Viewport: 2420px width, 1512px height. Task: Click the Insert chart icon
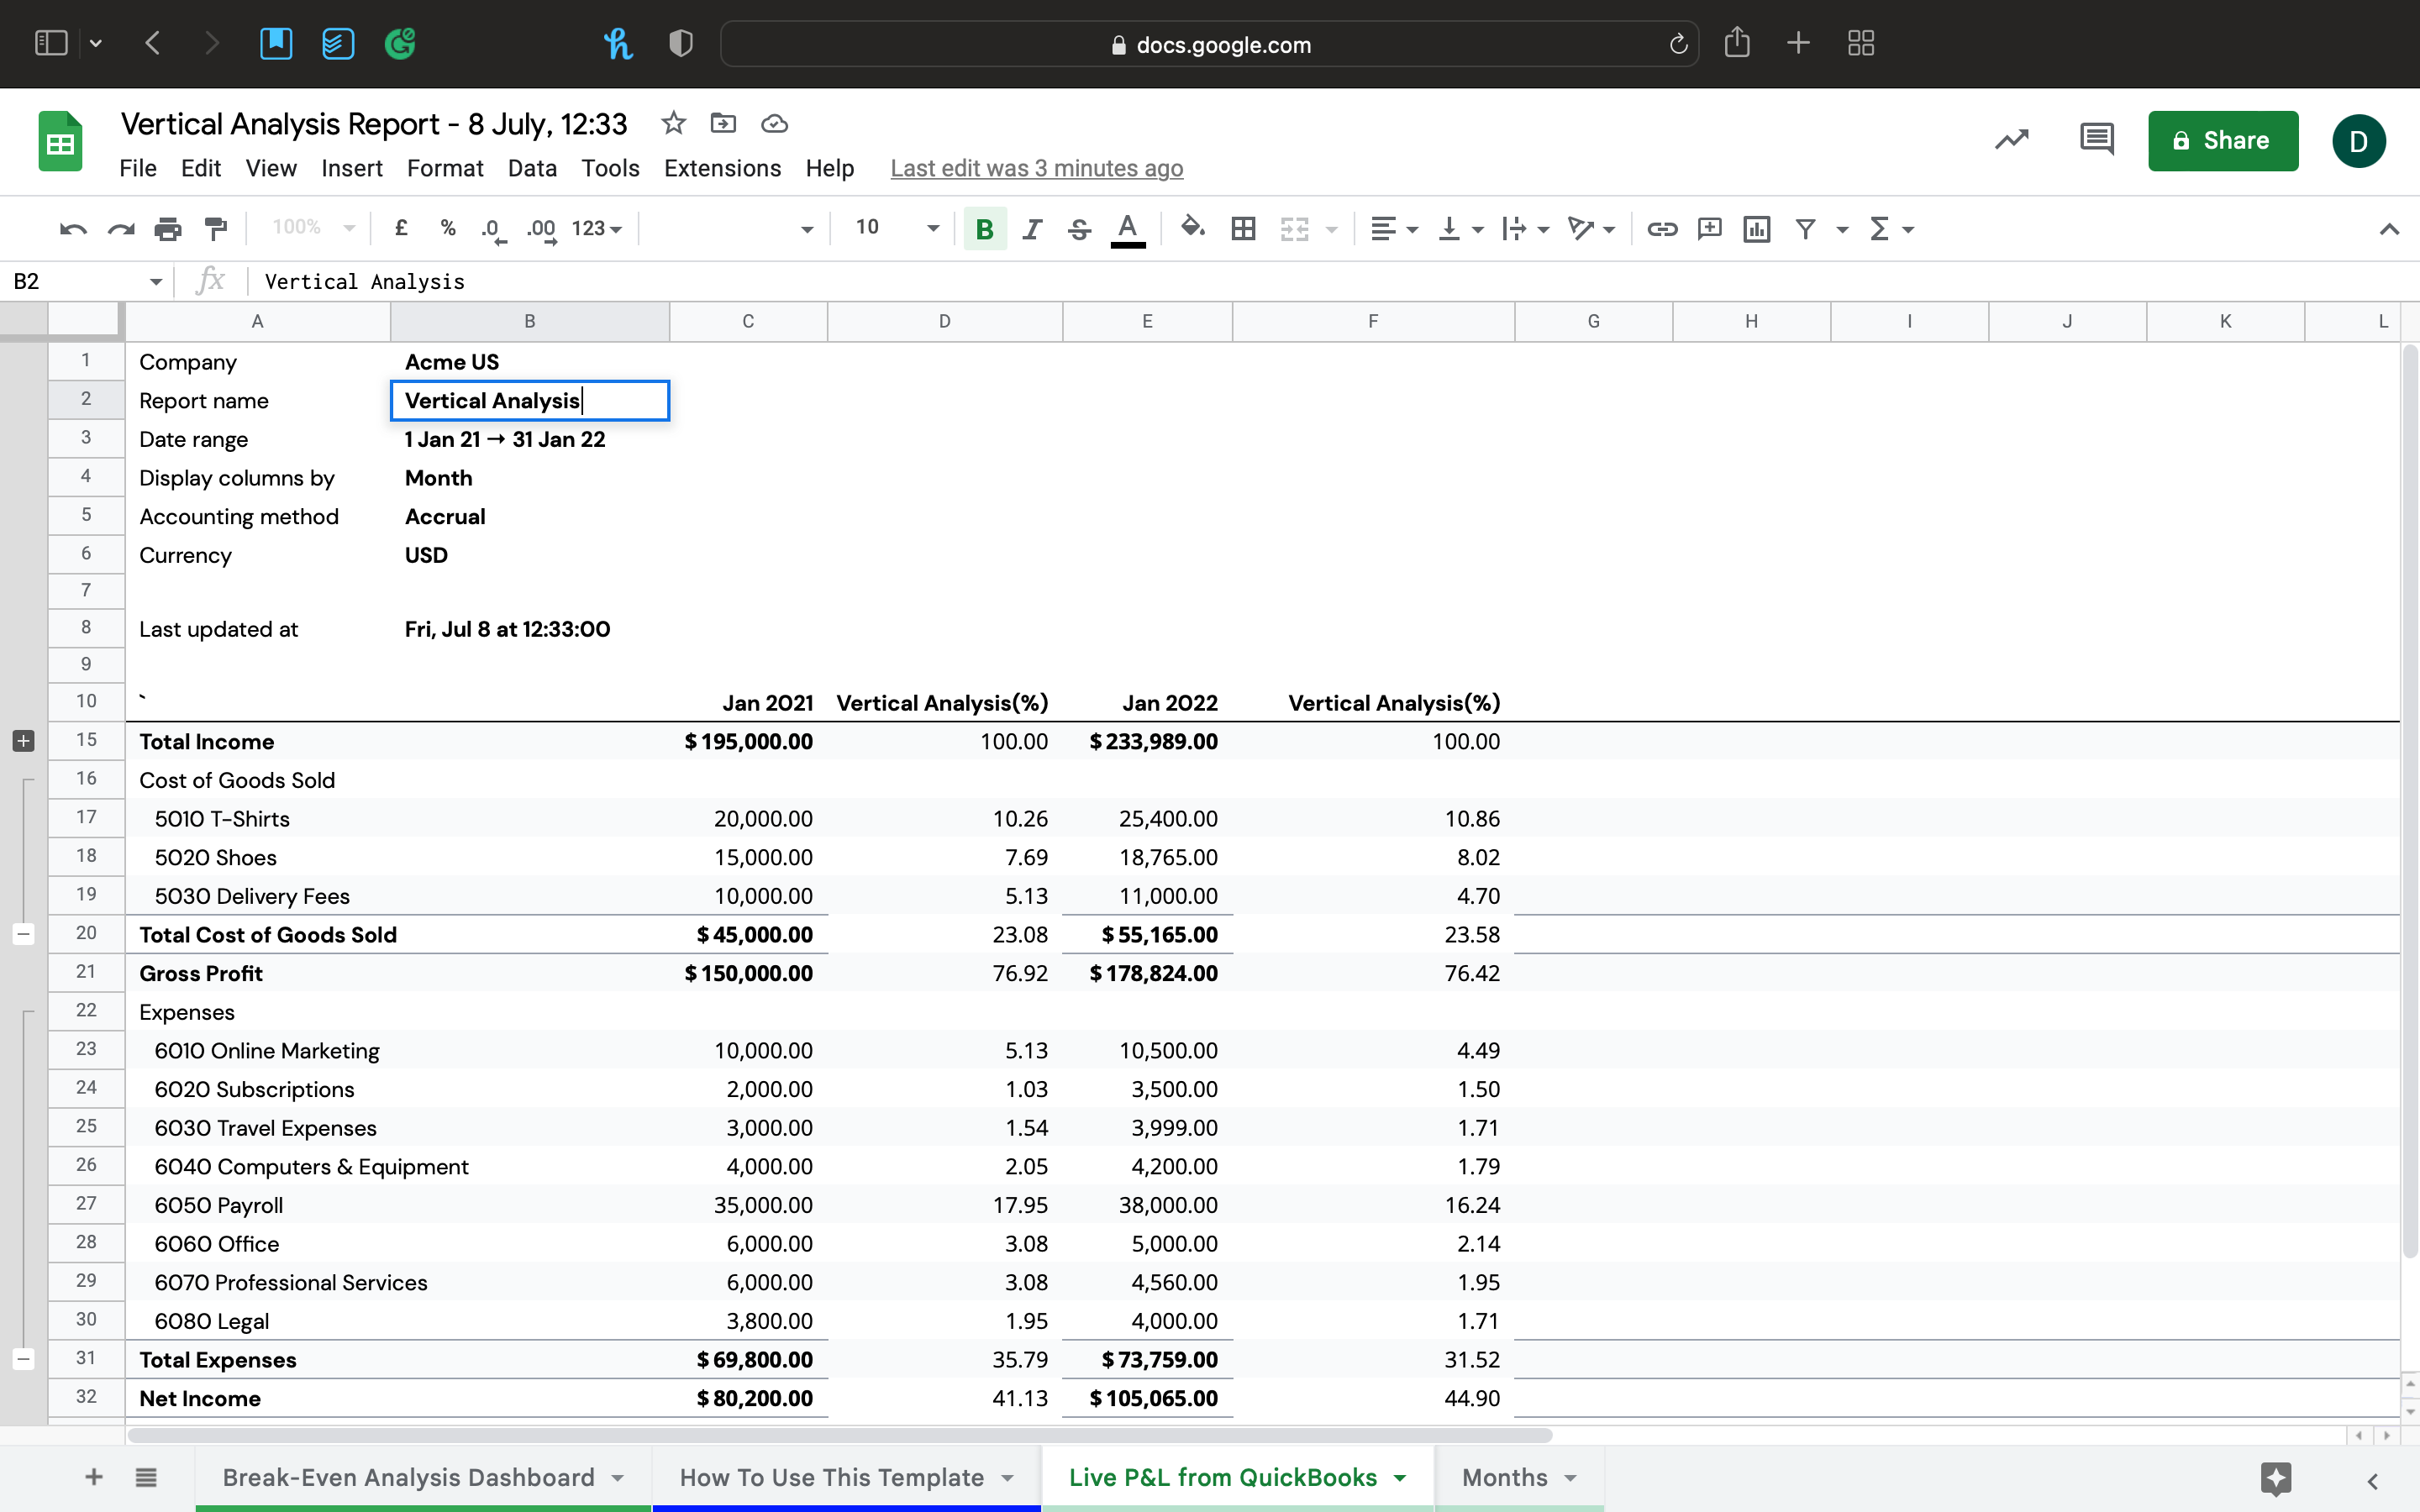pos(1756,228)
